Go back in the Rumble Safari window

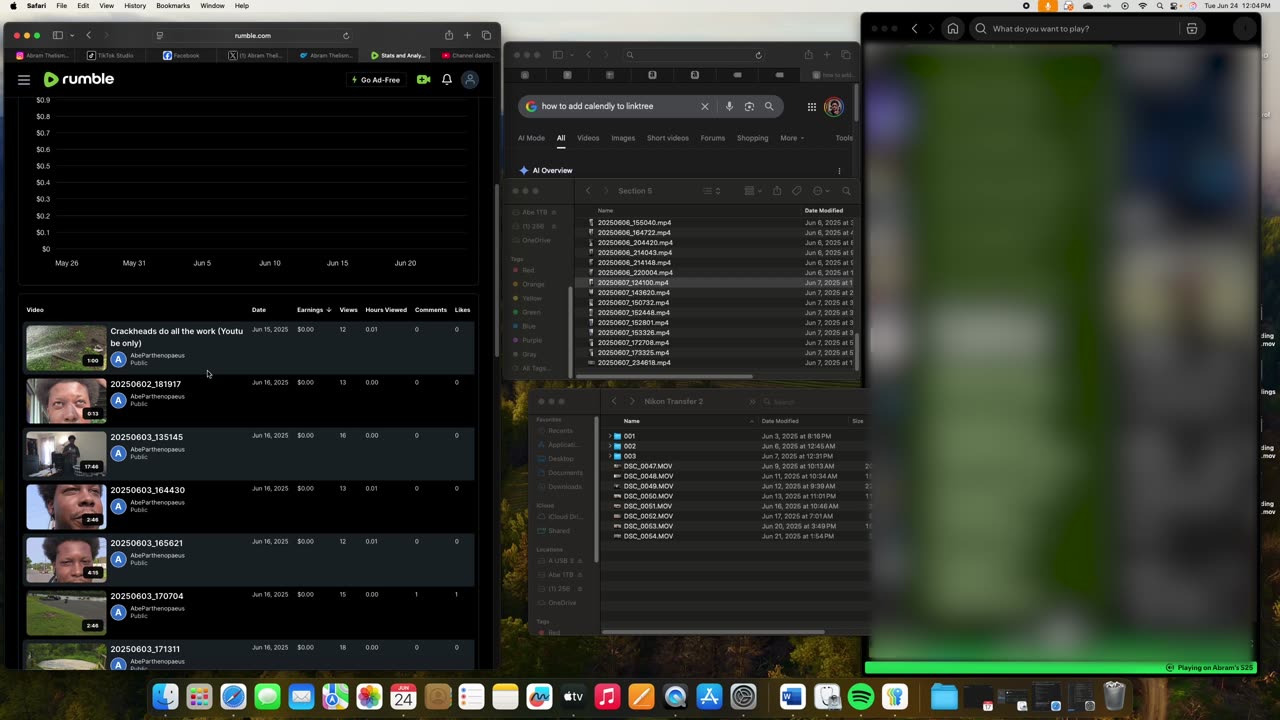click(89, 36)
